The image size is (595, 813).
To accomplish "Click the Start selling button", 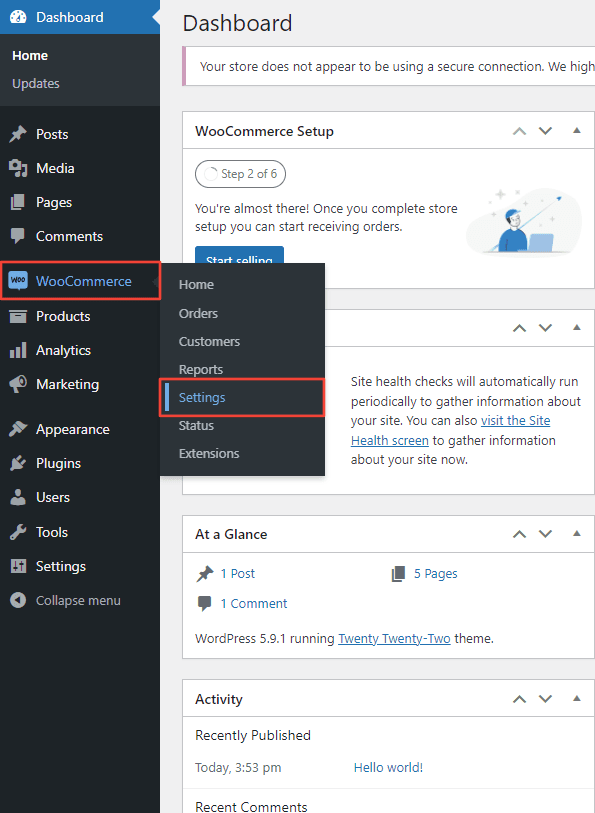I will [239, 257].
